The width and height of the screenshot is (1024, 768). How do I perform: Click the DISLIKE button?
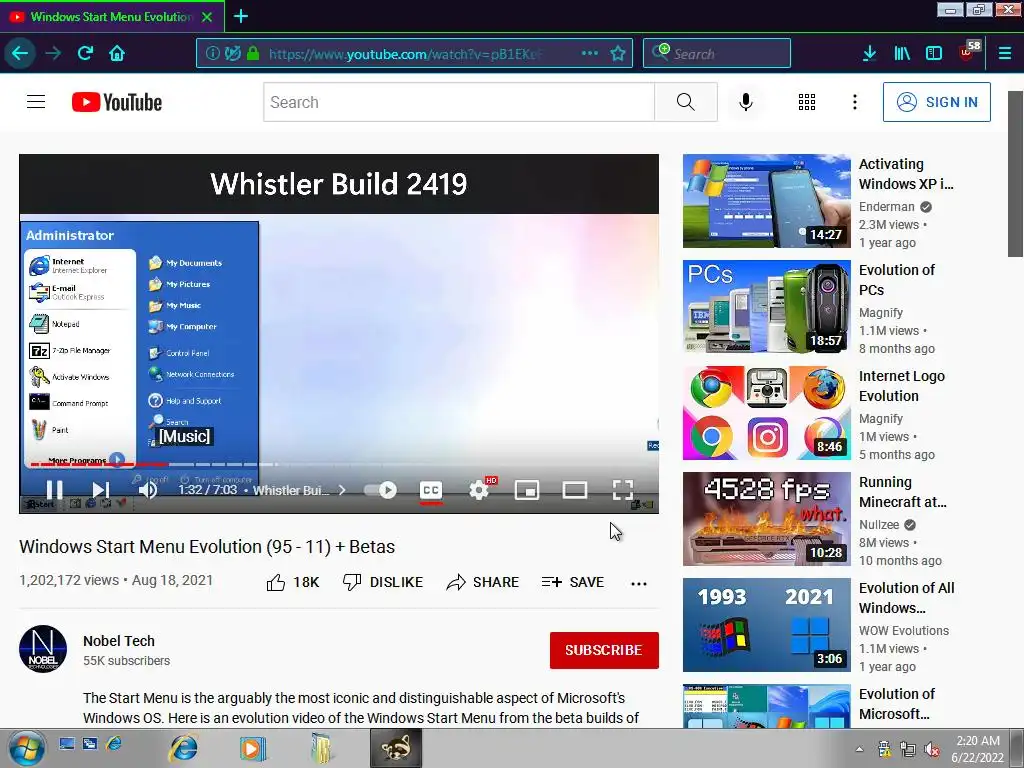pos(383,582)
